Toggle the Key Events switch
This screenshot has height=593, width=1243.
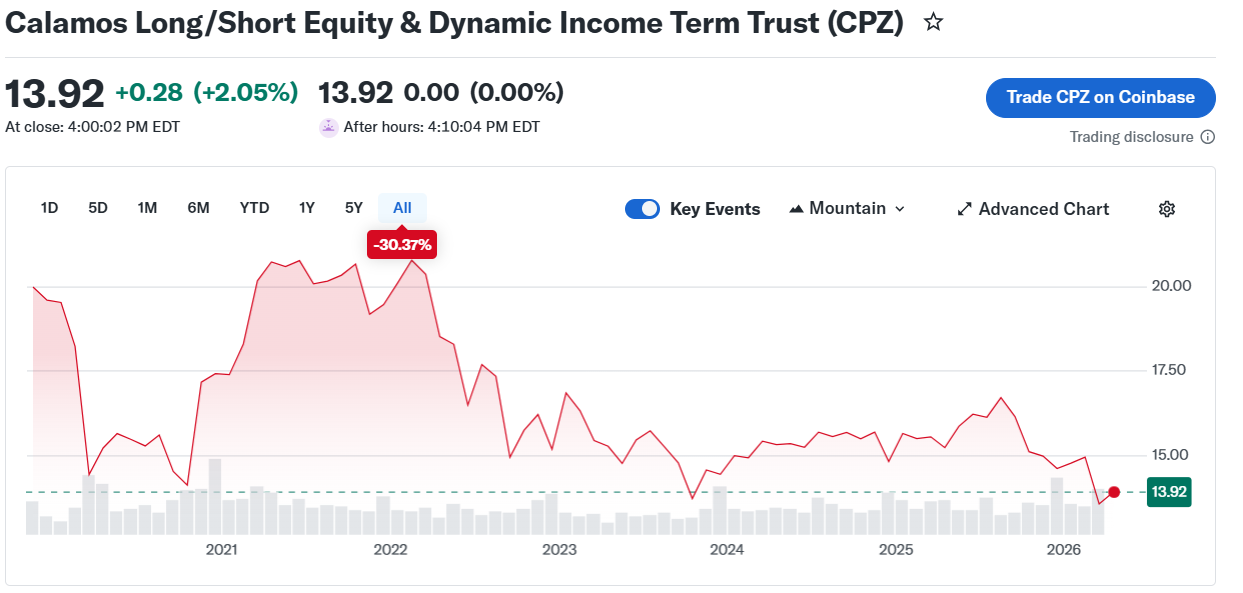[642, 209]
